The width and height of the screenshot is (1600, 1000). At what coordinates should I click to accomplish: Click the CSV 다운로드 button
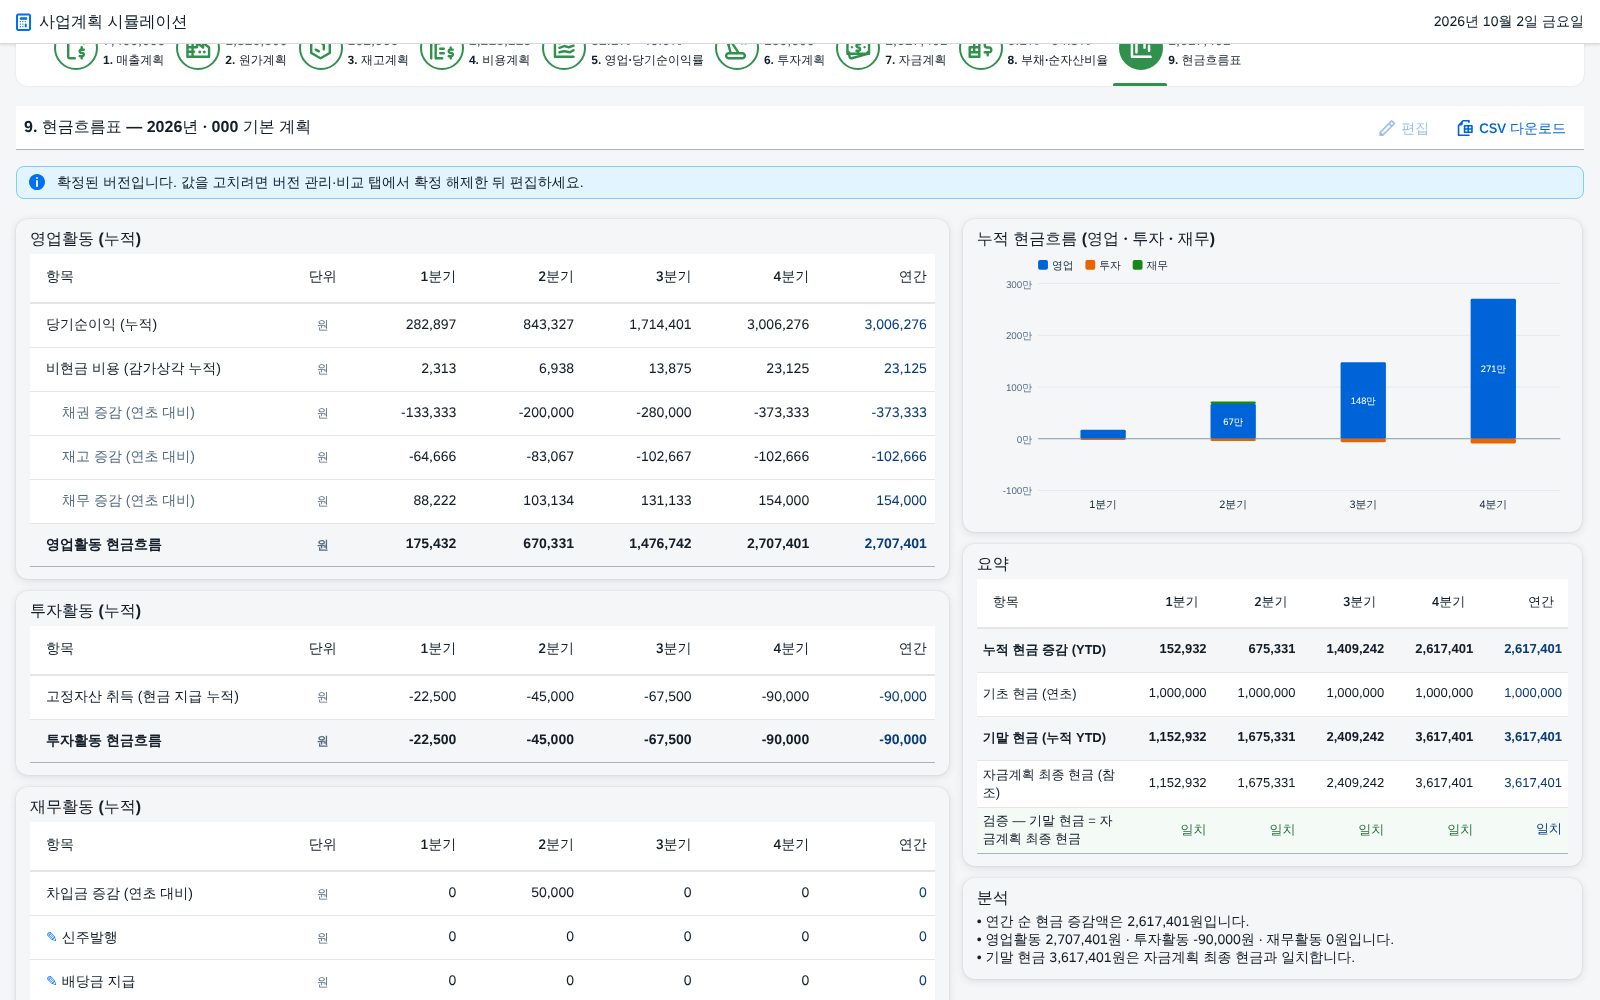coord(1511,128)
